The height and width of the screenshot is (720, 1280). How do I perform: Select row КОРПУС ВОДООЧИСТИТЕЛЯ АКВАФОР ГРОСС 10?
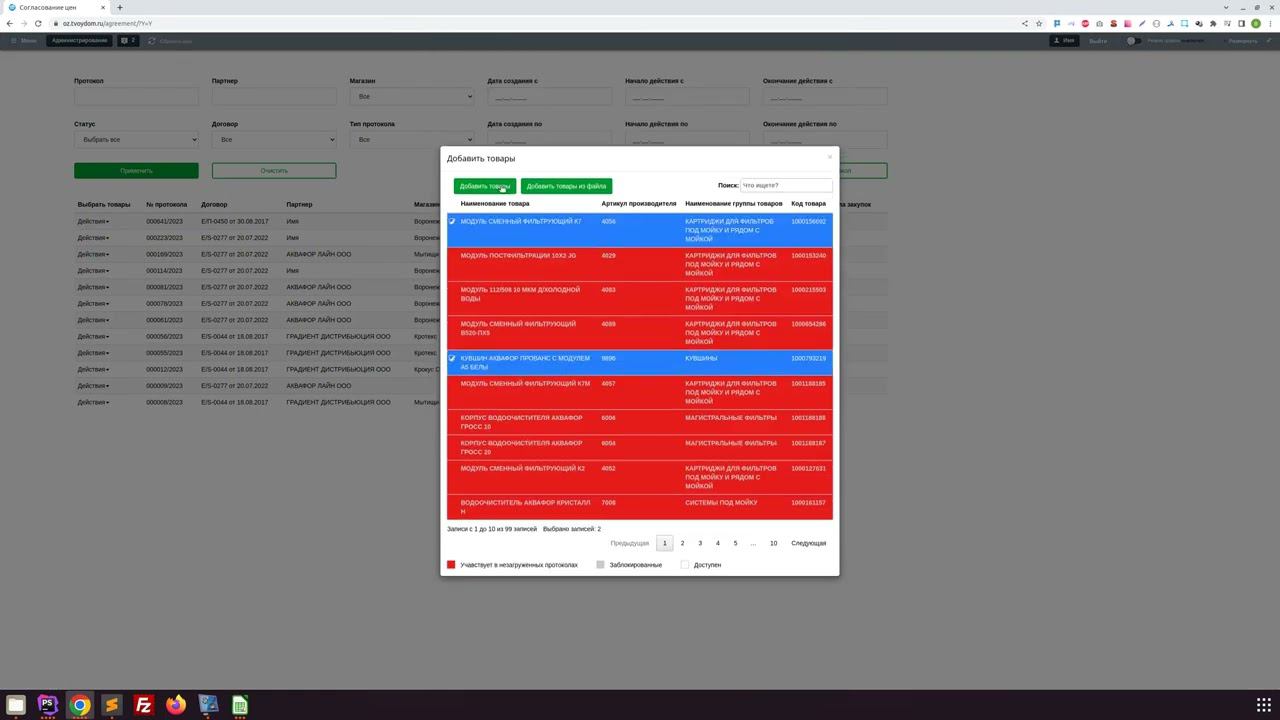click(640, 422)
